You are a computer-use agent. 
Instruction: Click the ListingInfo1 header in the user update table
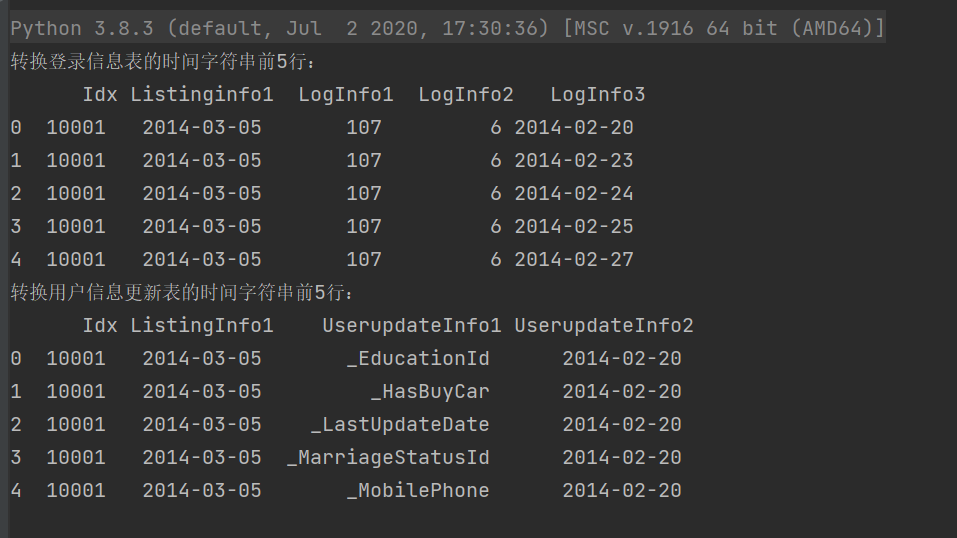(202, 326)
